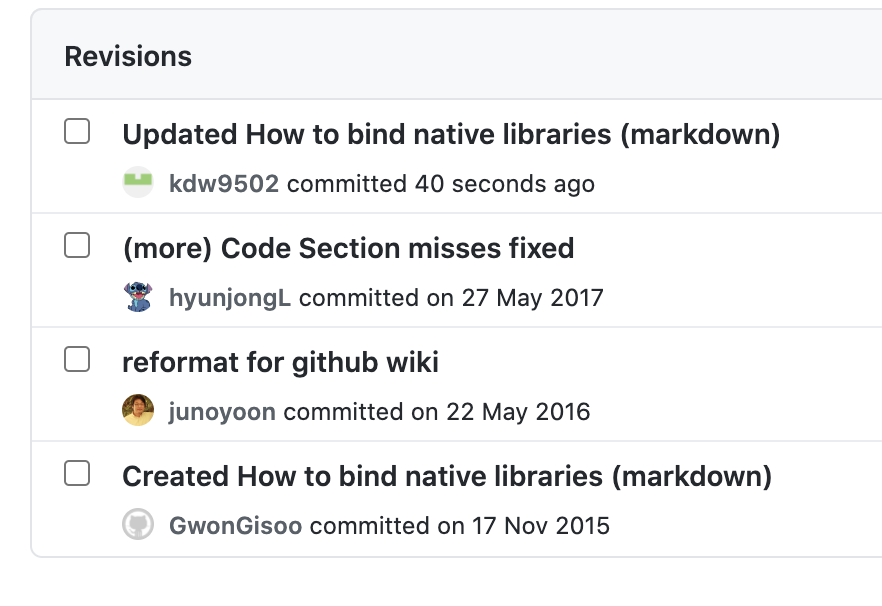
Task: Tick the checkbox beside 'reformat for github wiki'
Action: click(77, 358)
